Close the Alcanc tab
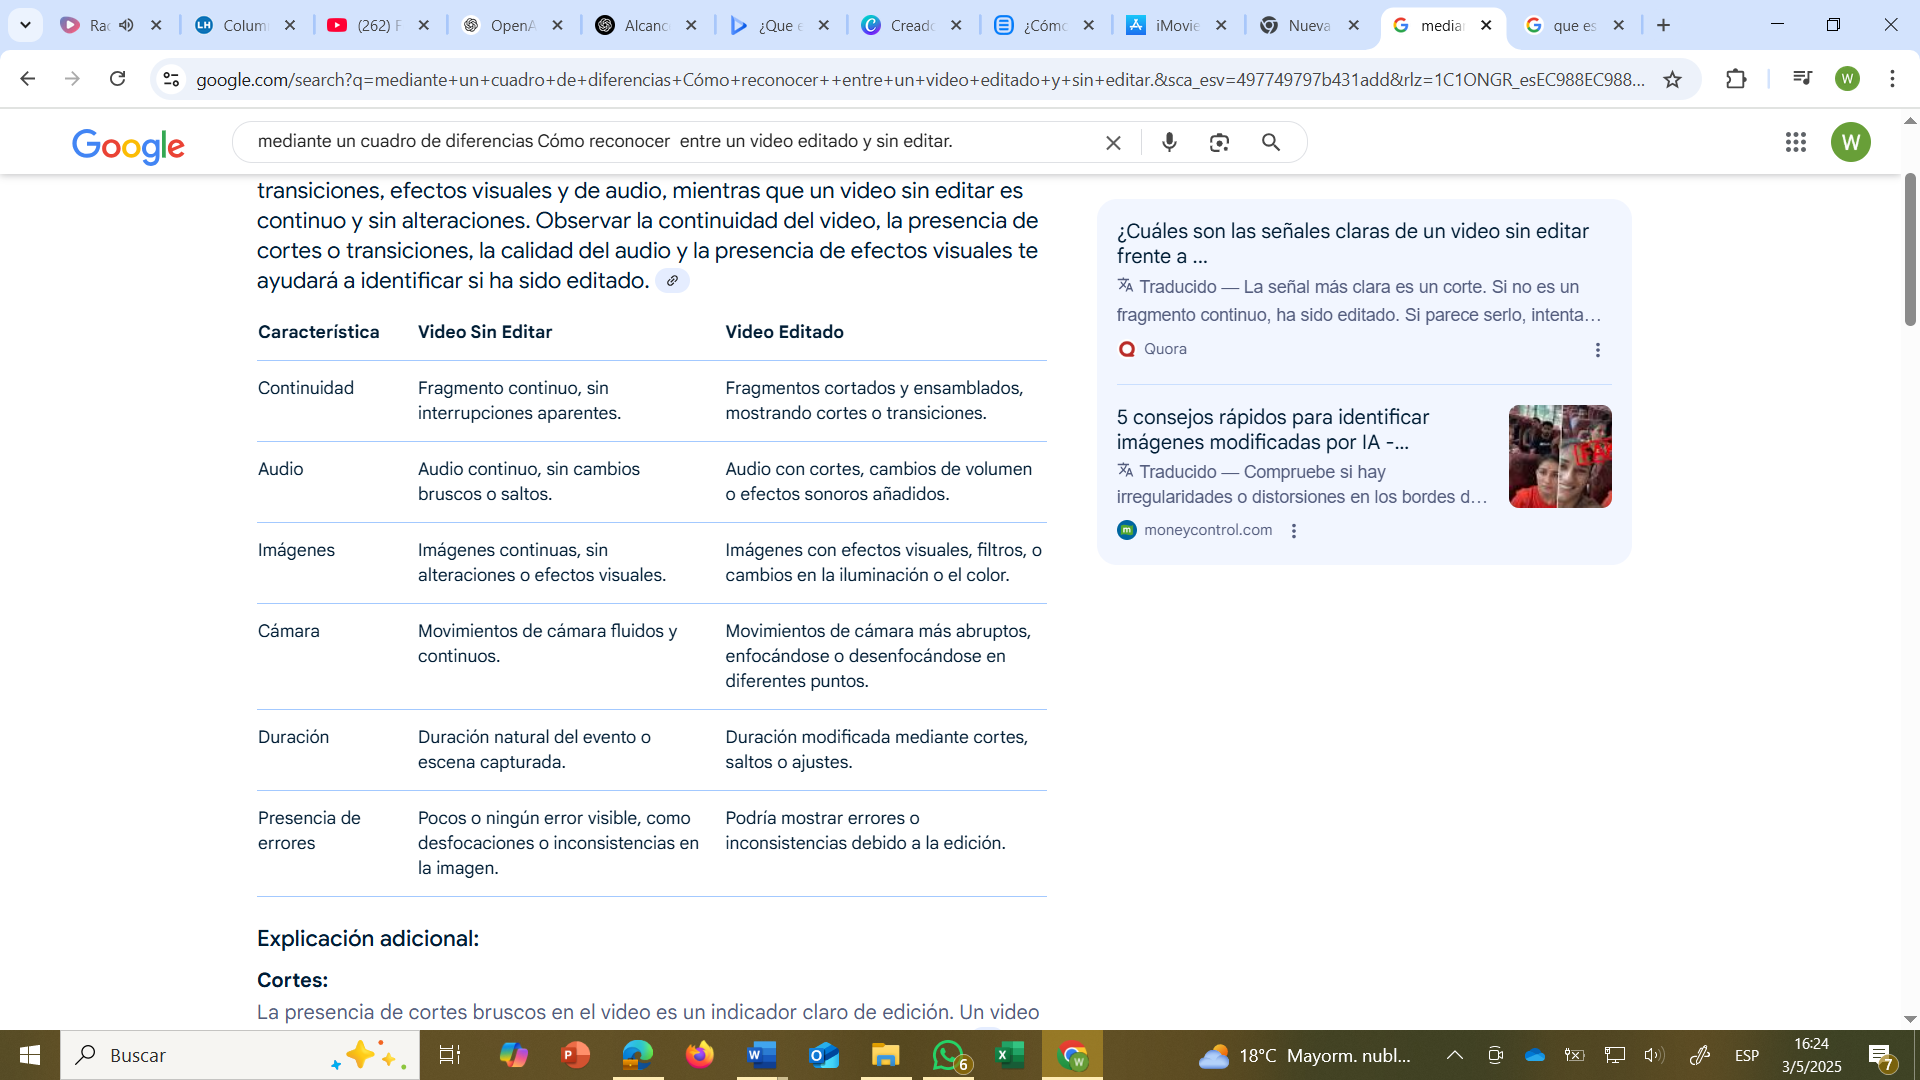 [691, 25]
